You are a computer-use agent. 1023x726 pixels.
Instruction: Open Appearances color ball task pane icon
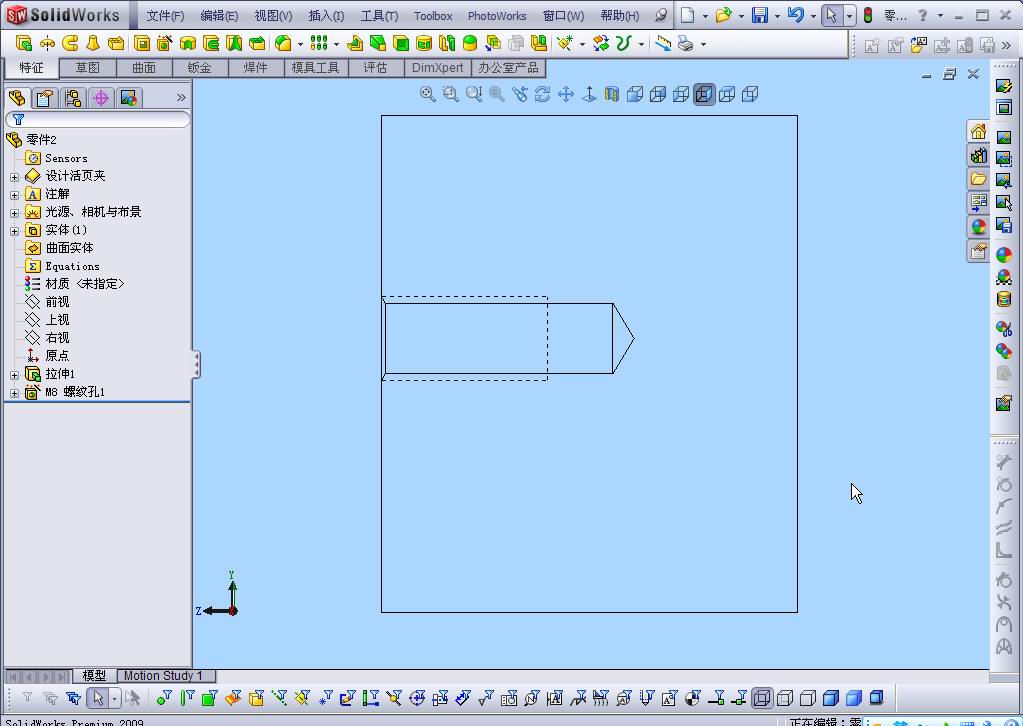(978, 226)
